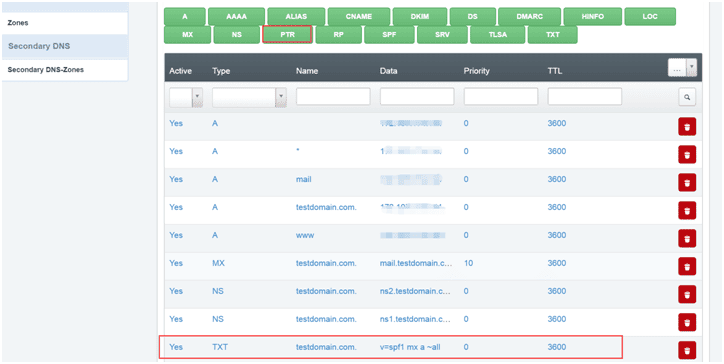
Task: Add a new DKIM record
Action: (420, 17)
